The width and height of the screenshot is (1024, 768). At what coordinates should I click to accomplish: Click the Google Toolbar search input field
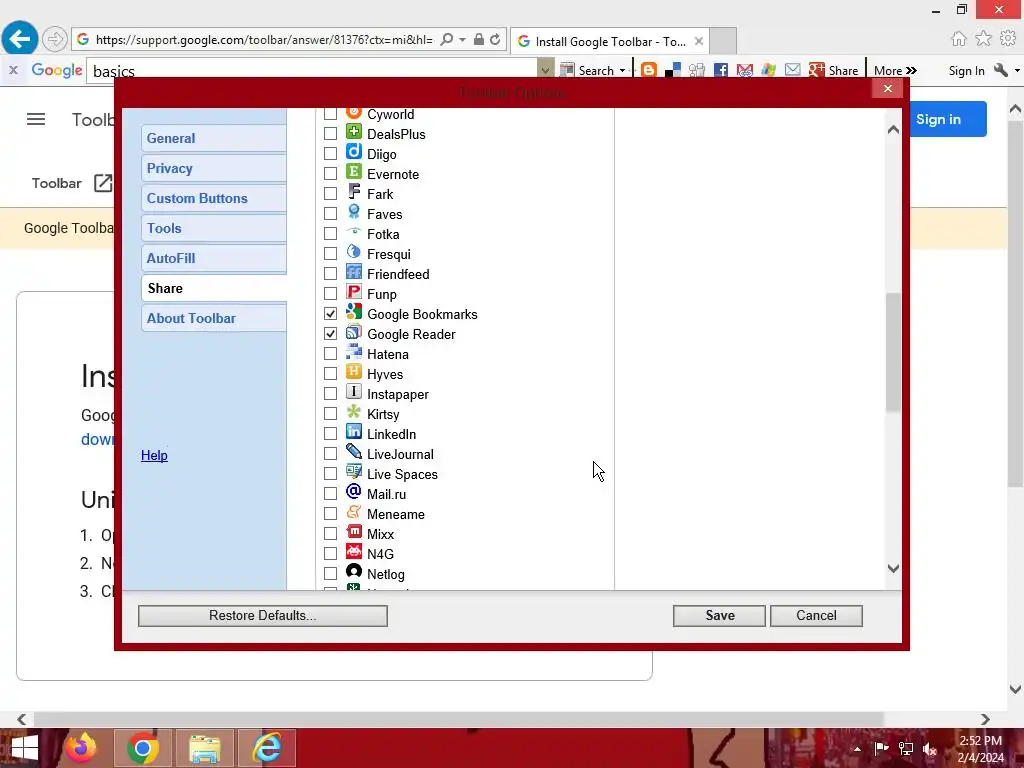pyautogui.click(x=312, y=71)
